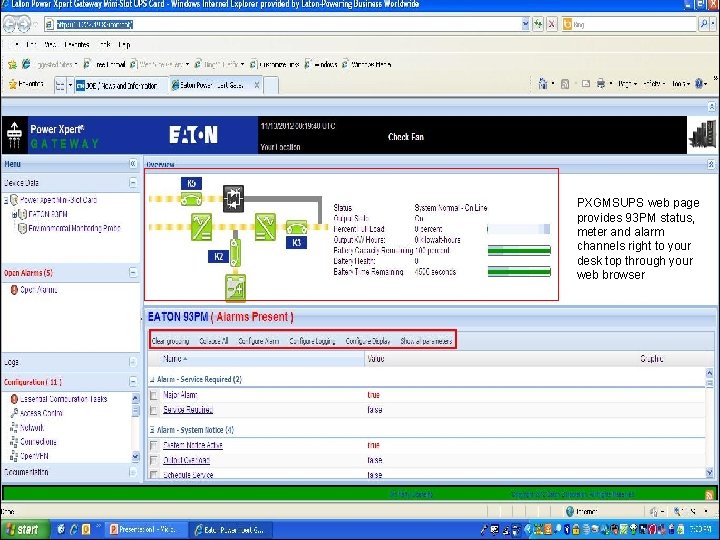Viewport: 720px width, 540px height.
Task: Collapse the Open Alarms panel
Action: point(133,273)
